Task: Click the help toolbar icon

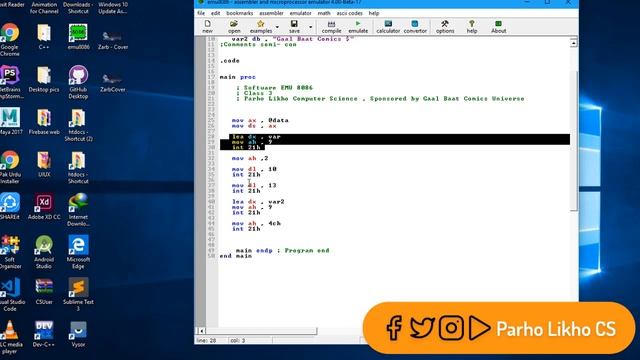Action: click(472, 27)
